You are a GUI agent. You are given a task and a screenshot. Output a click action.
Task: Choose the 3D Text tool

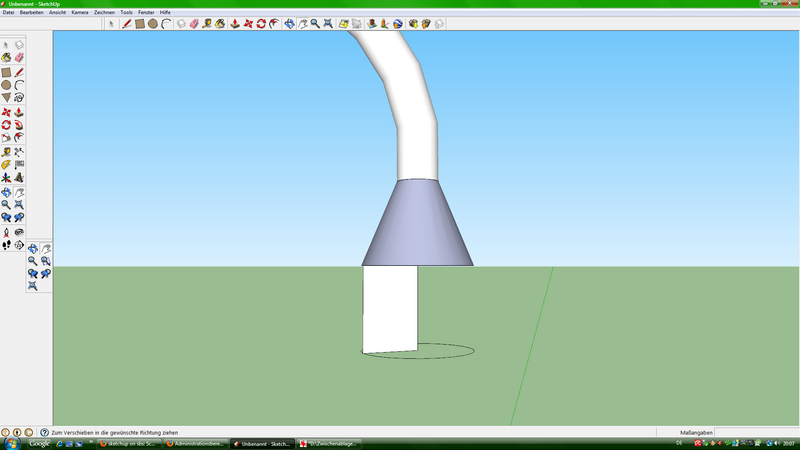[x=19, y=177]
